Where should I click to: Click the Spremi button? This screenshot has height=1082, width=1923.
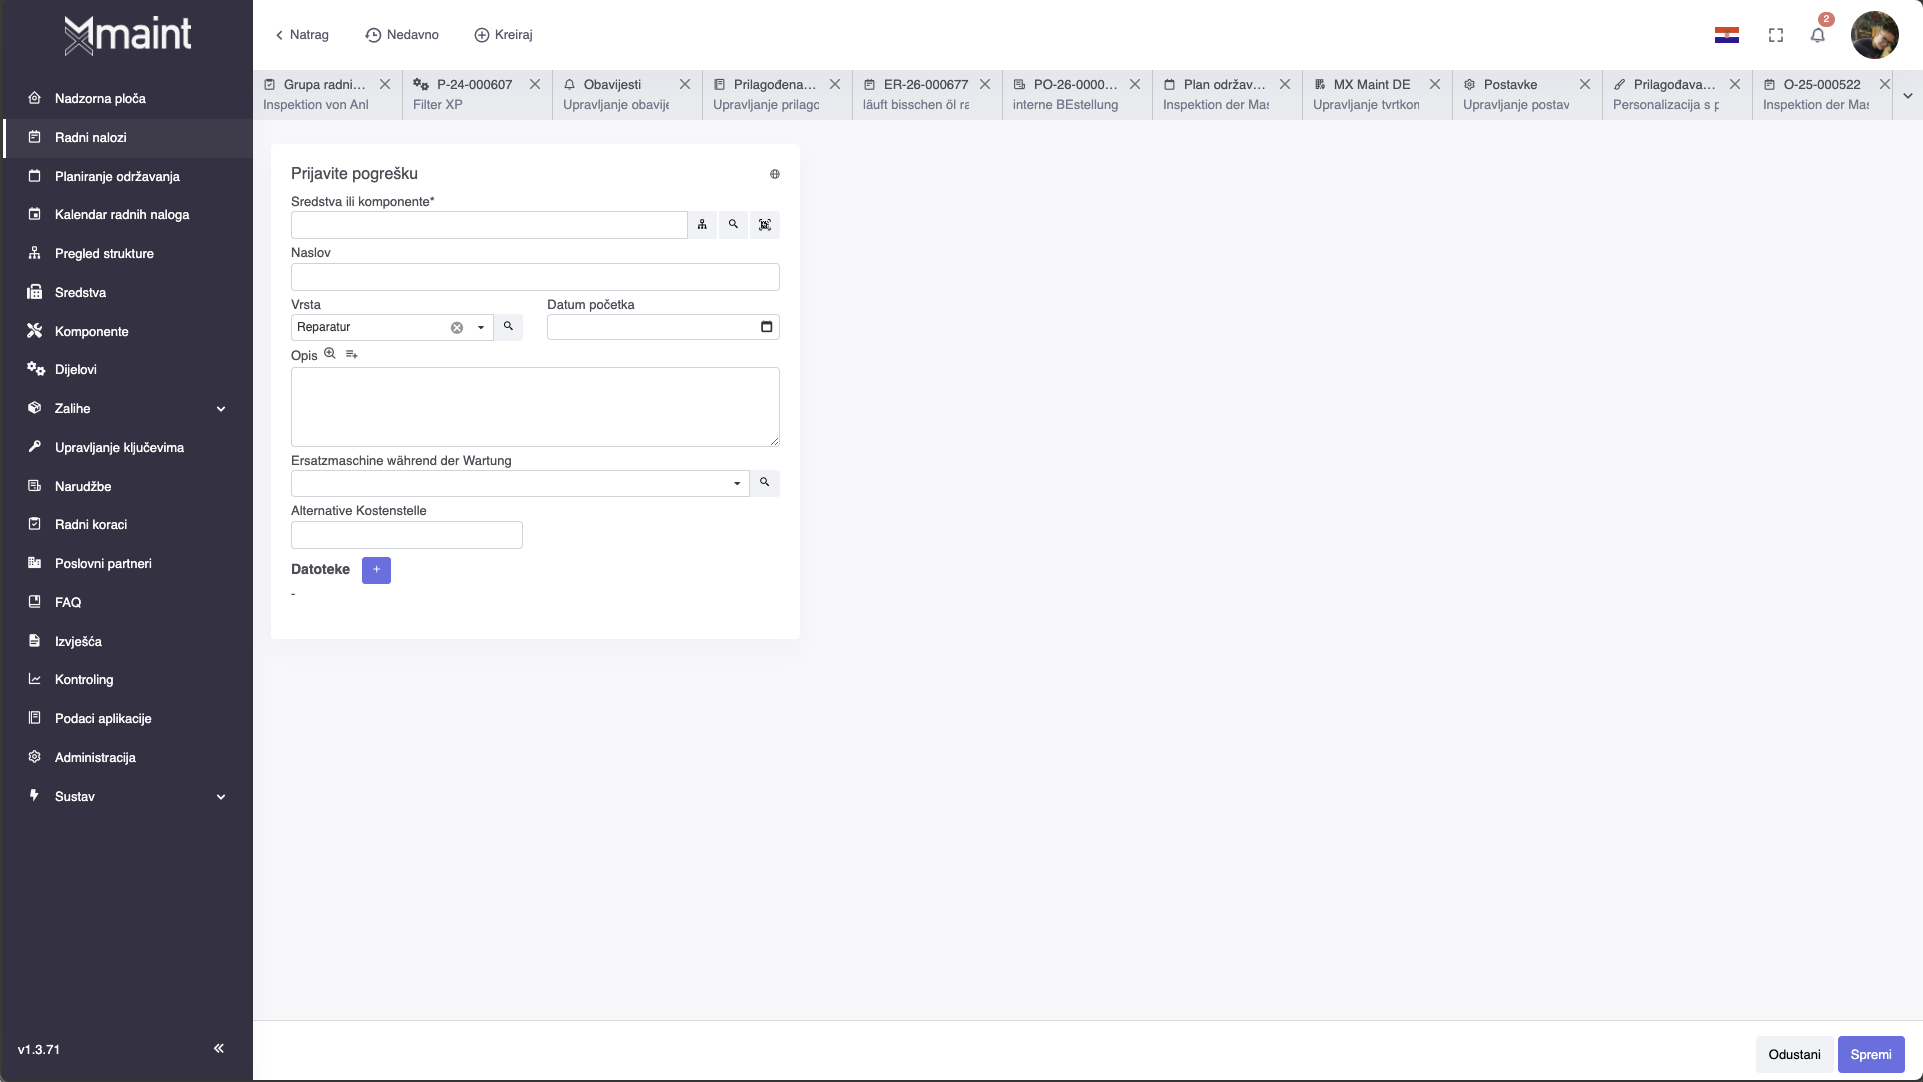(x=1870, y=1054)
